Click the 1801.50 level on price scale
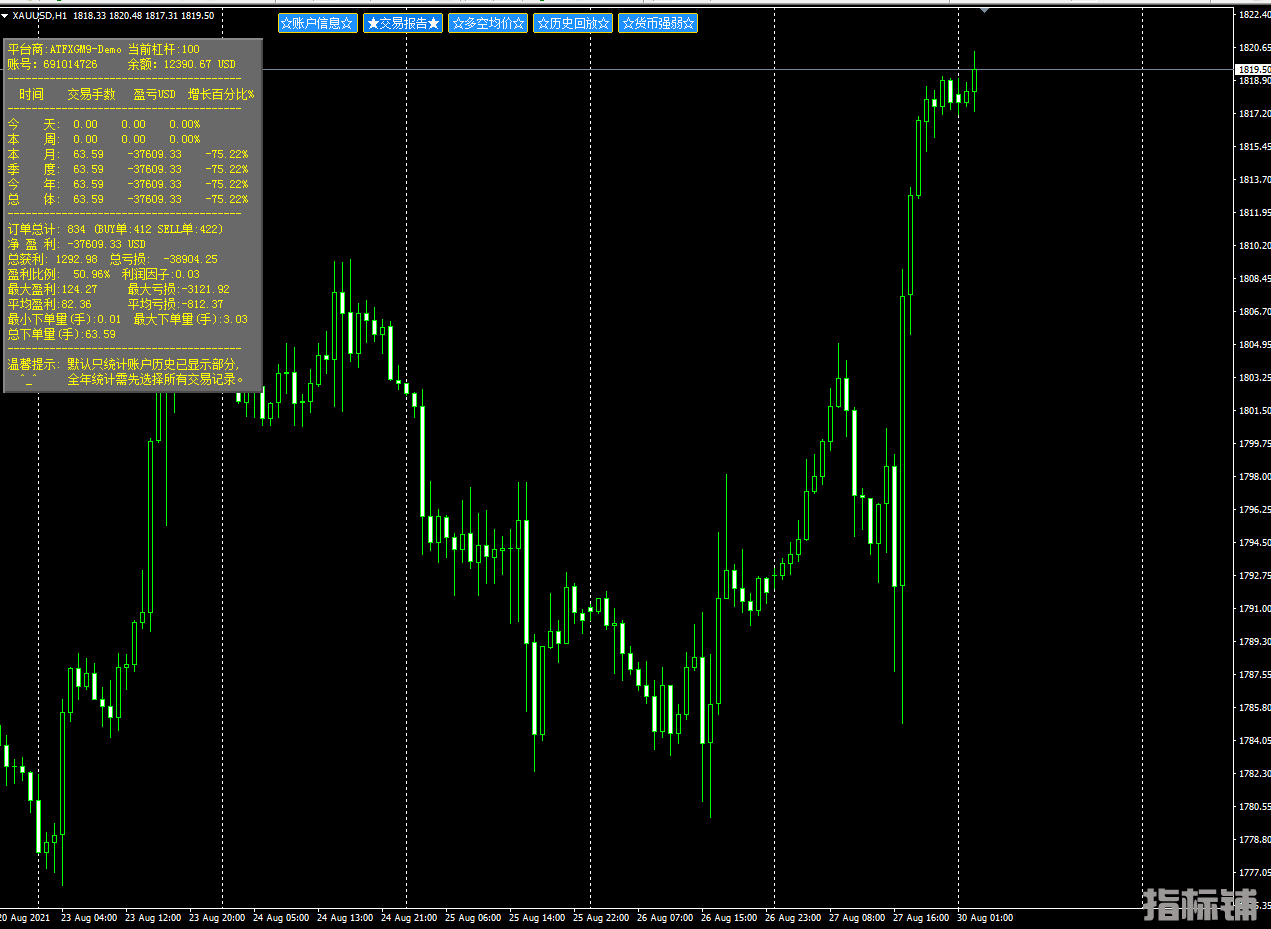 (1253, 411)
